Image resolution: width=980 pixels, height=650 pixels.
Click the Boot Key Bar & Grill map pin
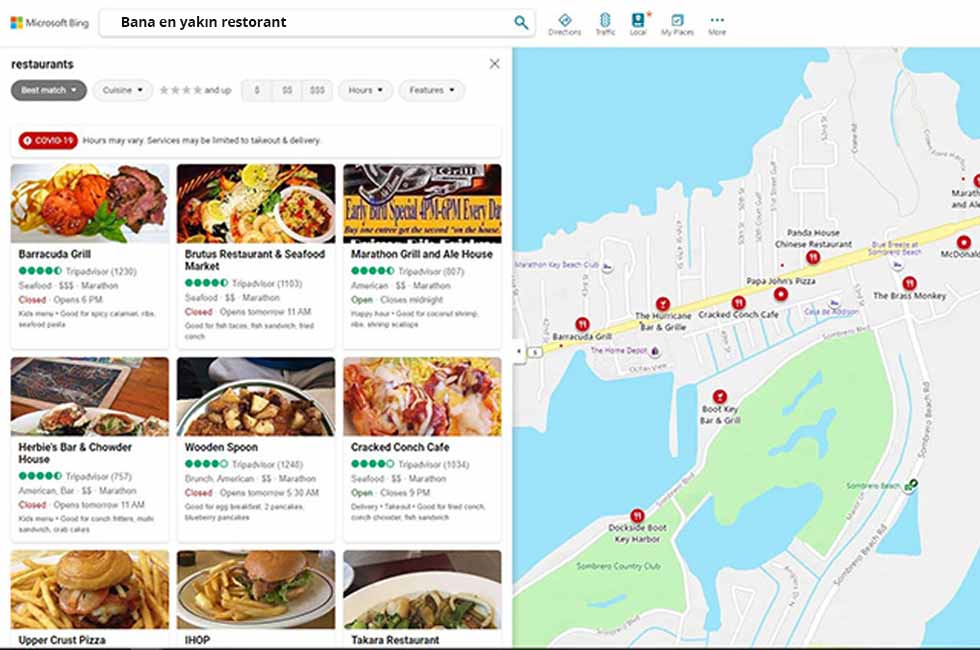pos(720,396)
